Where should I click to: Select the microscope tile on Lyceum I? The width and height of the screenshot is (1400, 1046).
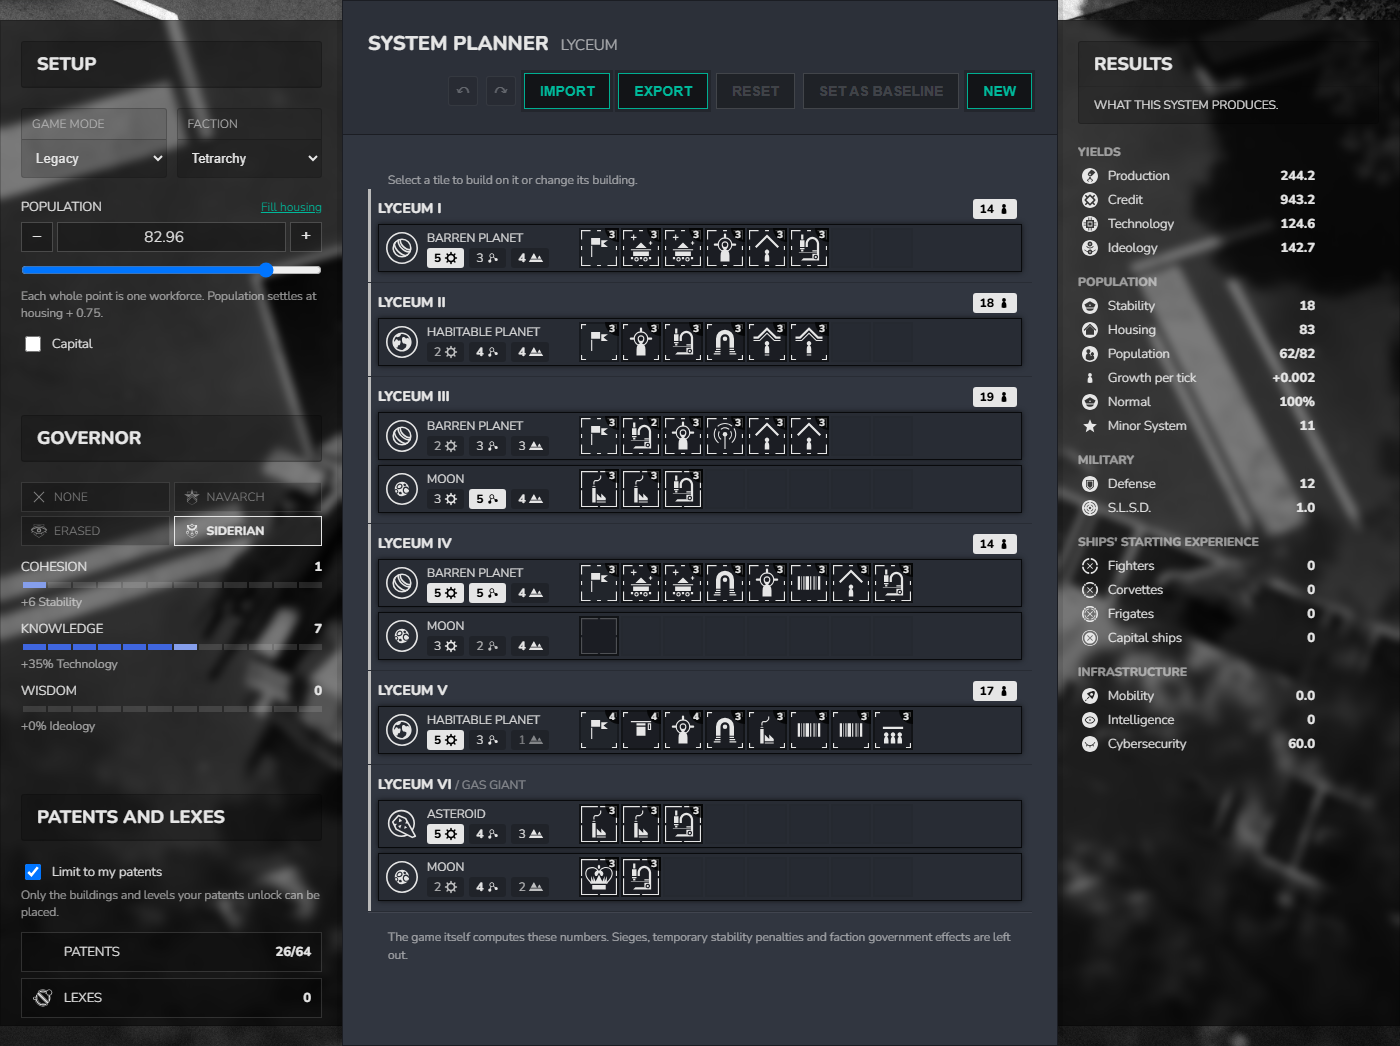tap(809, 248)
